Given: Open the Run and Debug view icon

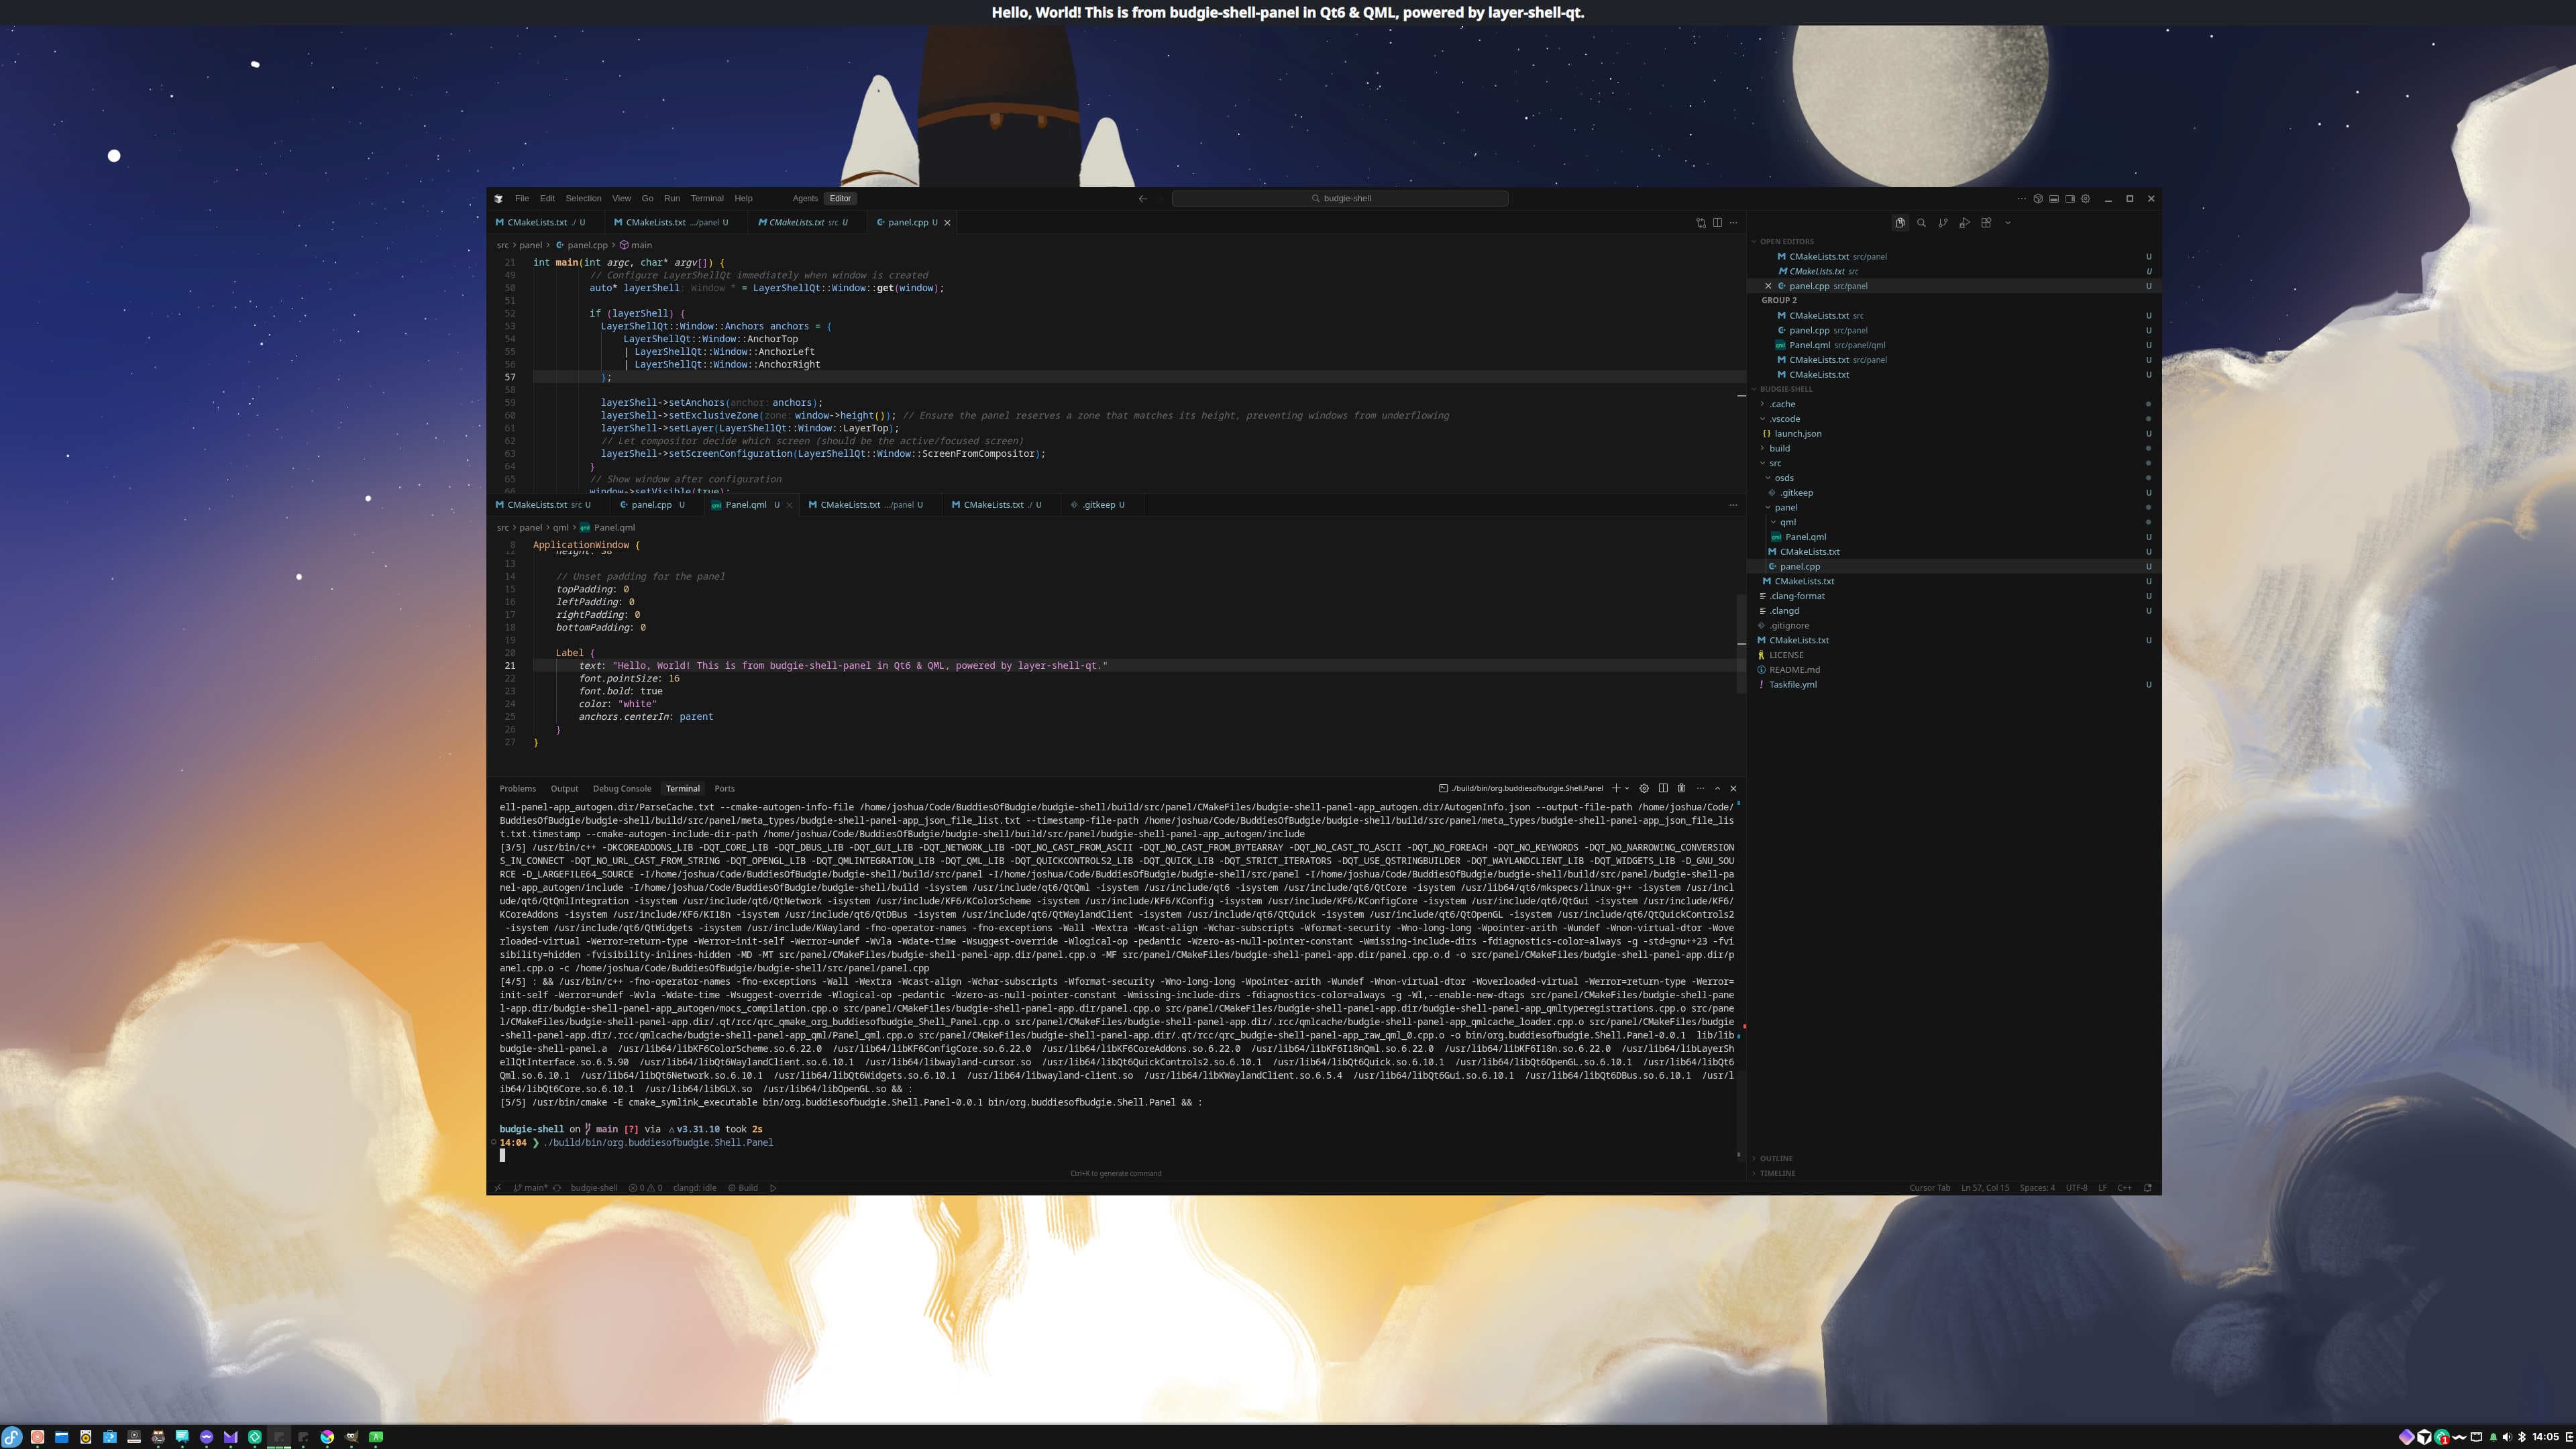Looking at the screenshot, I should click(1964, 223).
